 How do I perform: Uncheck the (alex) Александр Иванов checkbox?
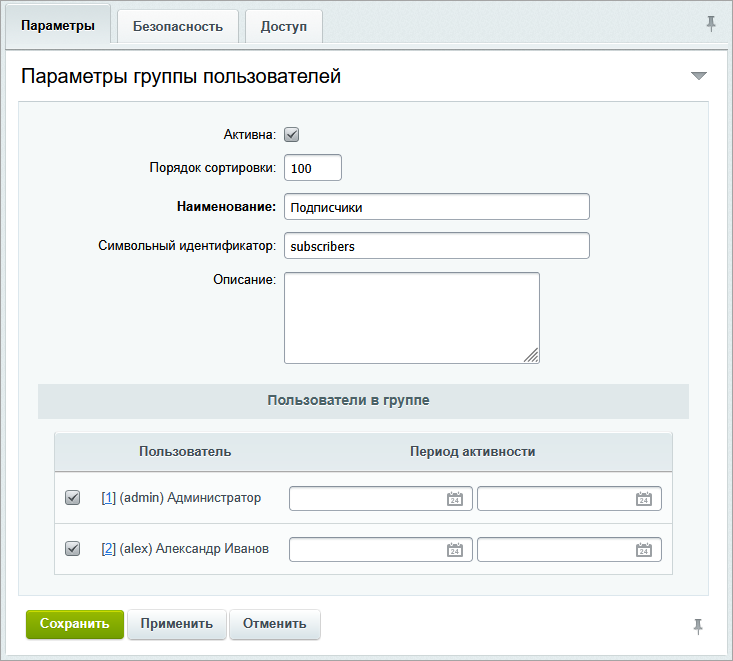(72, 549)
